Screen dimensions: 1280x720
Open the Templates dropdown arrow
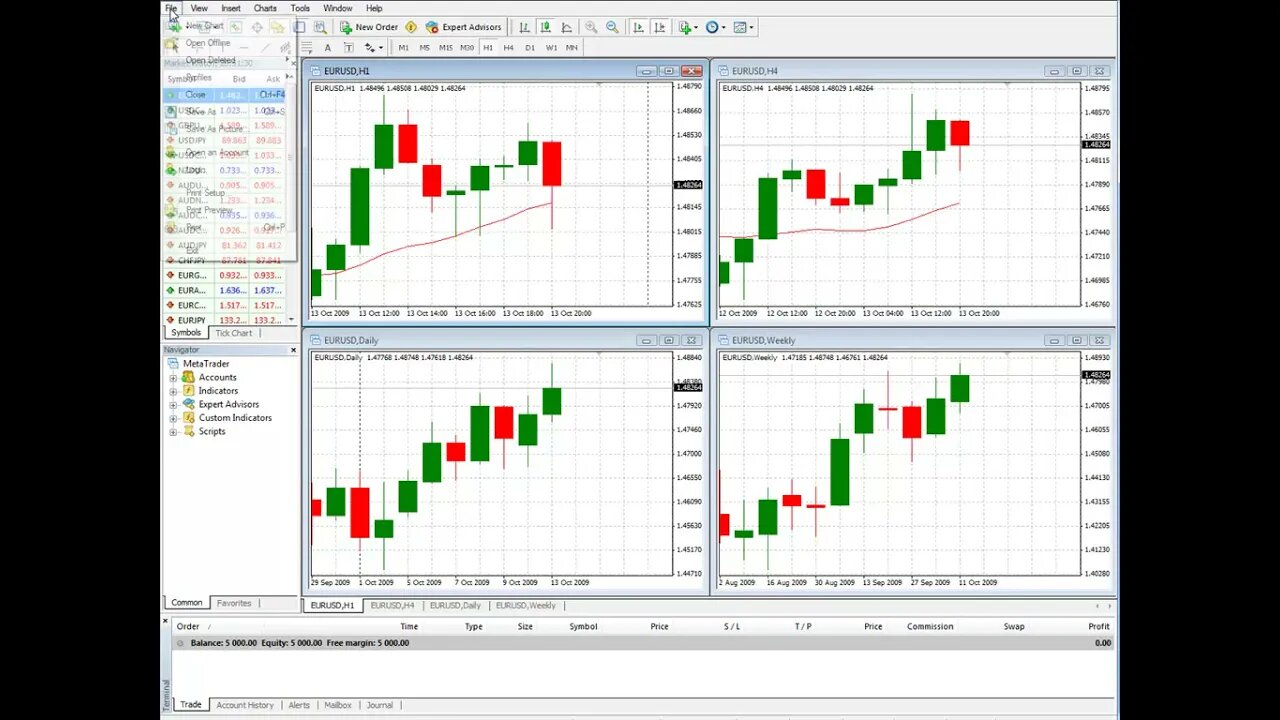752,27
